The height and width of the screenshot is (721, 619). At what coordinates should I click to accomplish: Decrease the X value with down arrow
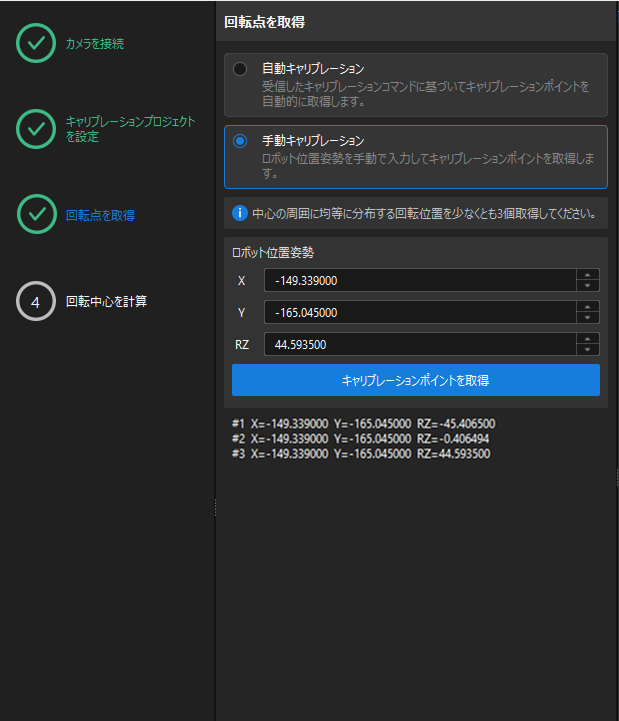tap(587, 286)
